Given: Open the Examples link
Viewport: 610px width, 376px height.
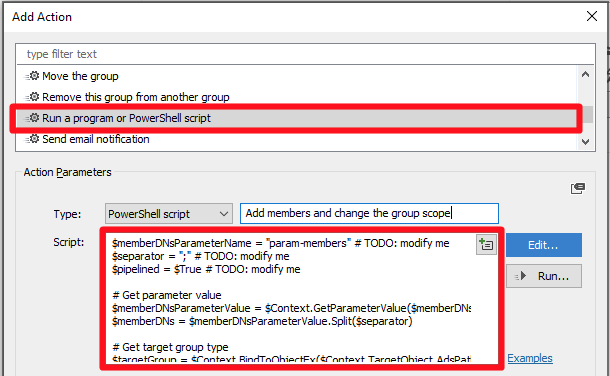Looking at the screenshot, I should tap(530, 358).
